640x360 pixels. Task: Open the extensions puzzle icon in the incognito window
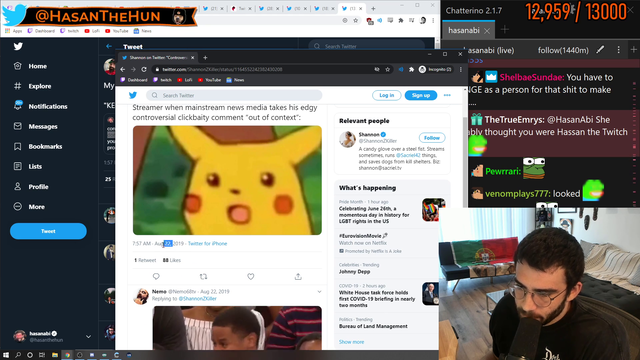(411, 69)
